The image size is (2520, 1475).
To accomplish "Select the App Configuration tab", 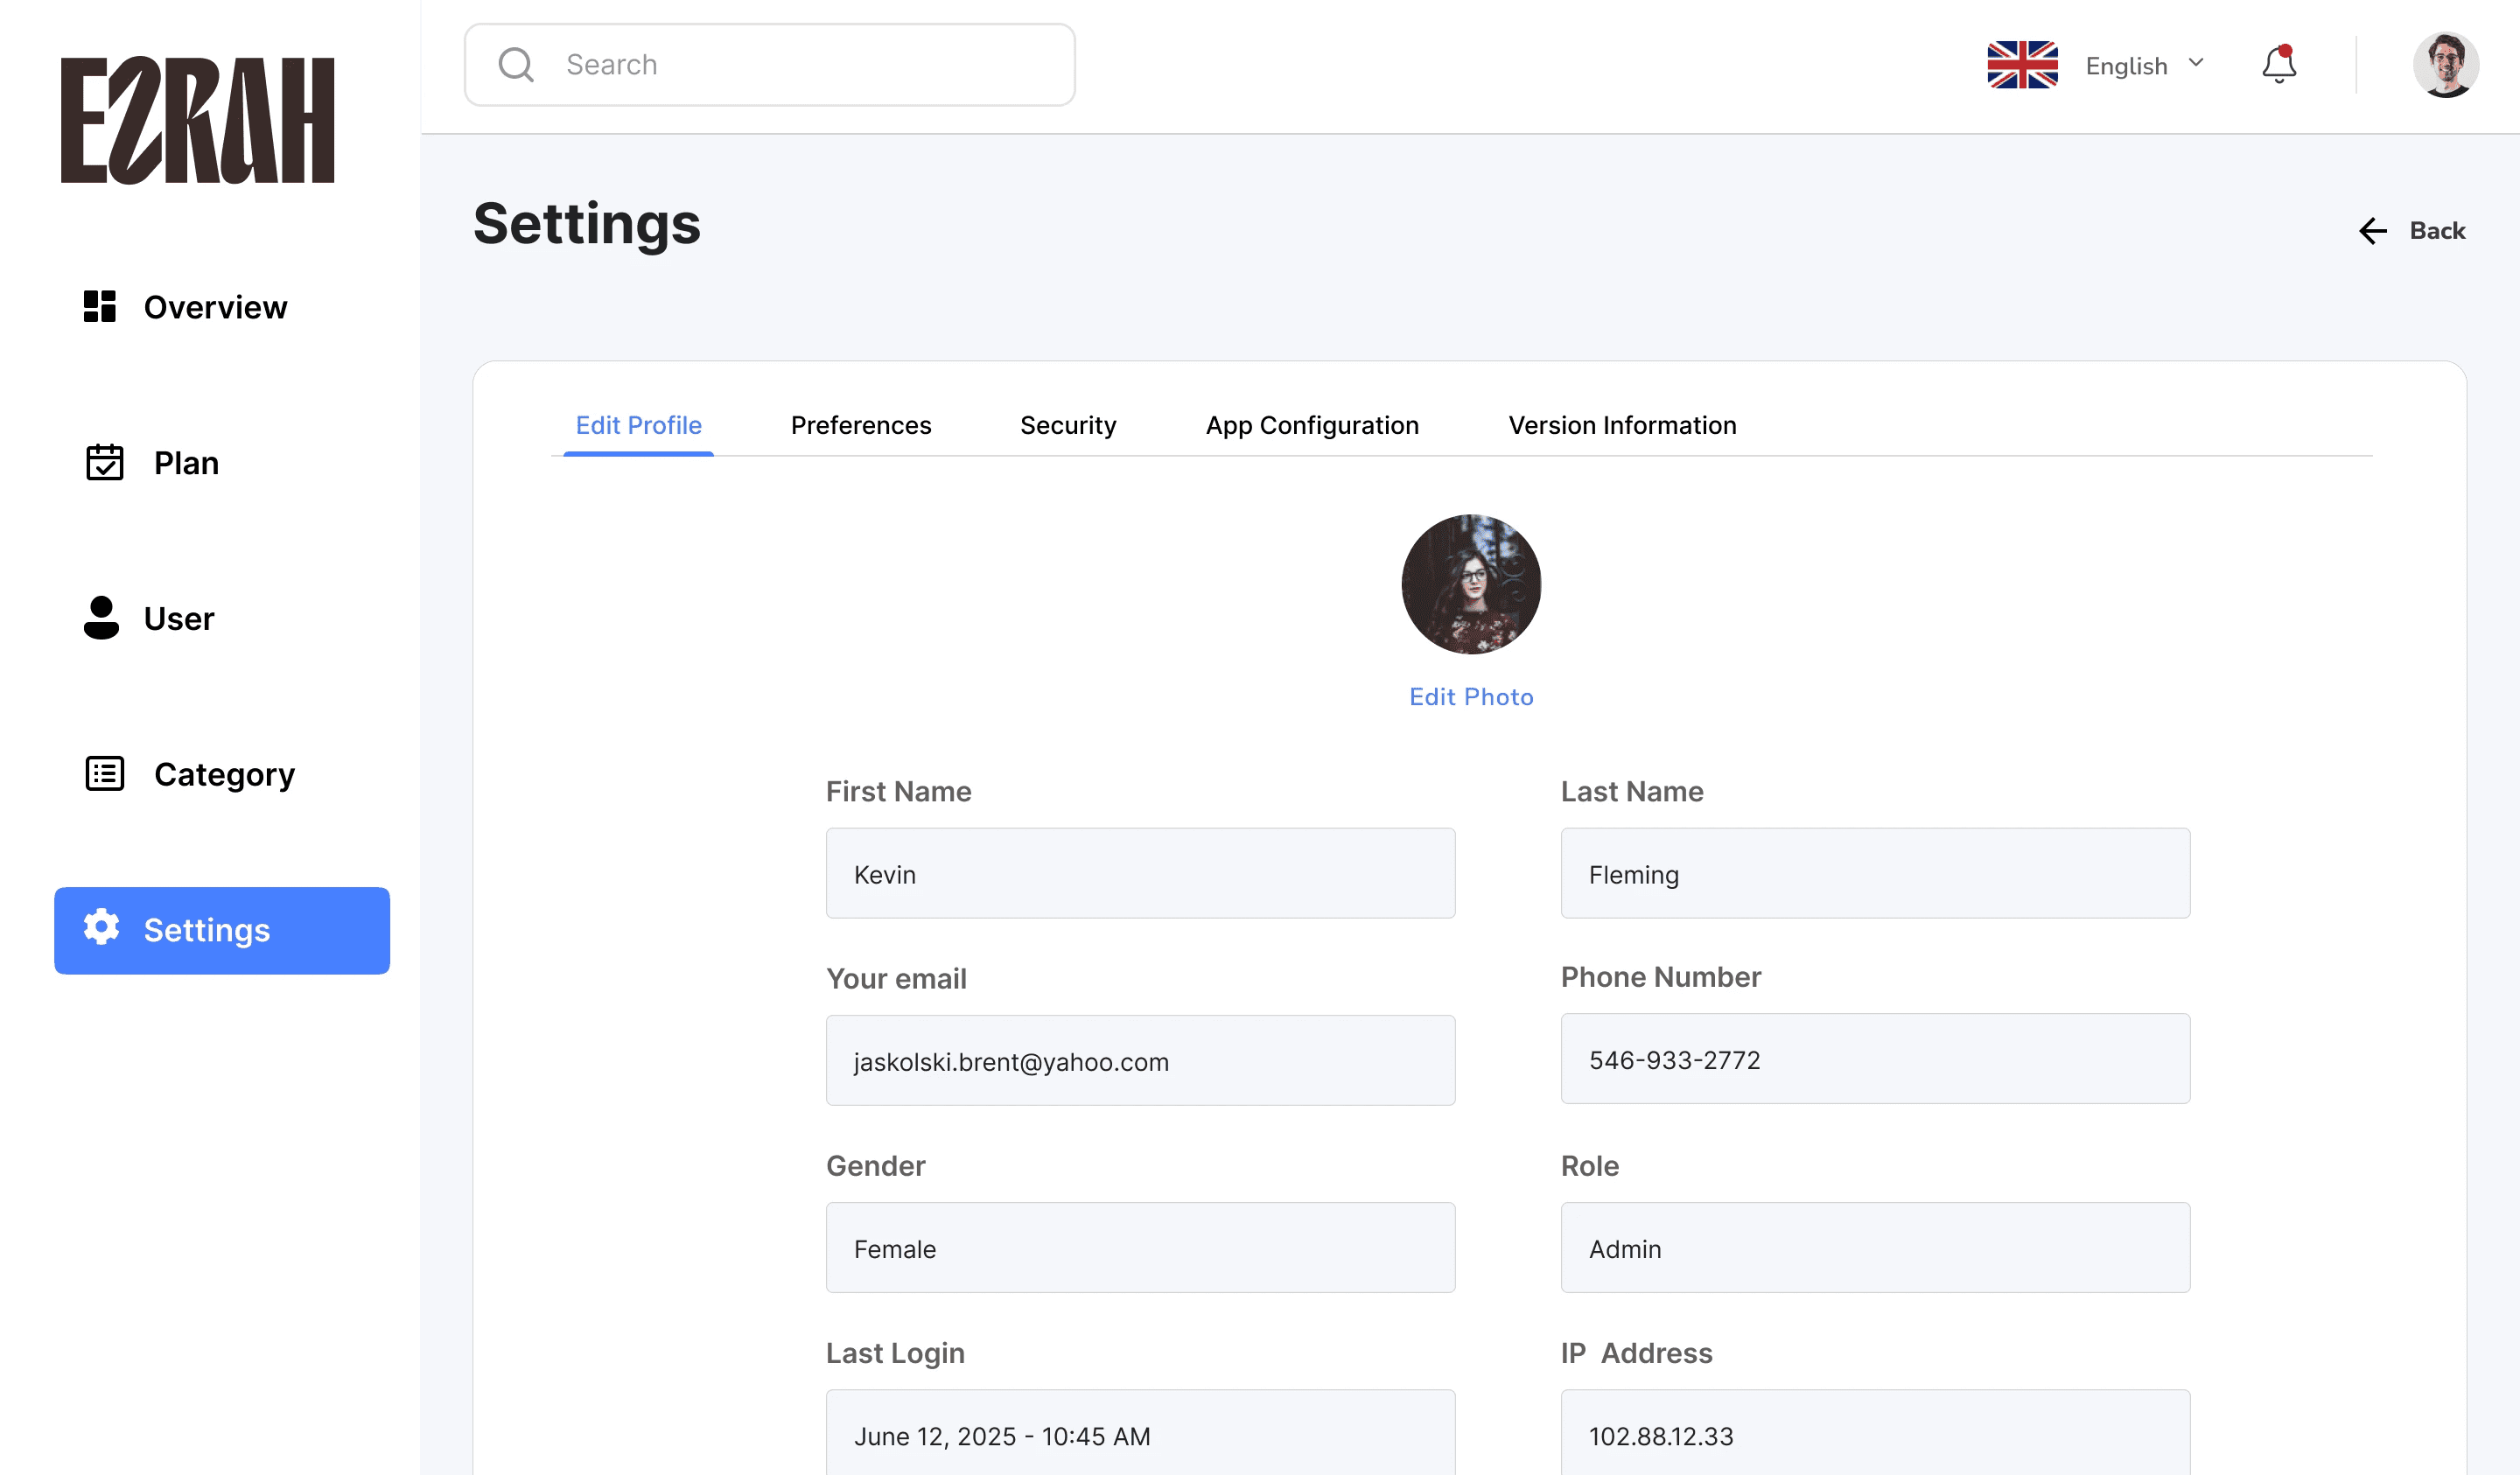I will (1312, 425).
